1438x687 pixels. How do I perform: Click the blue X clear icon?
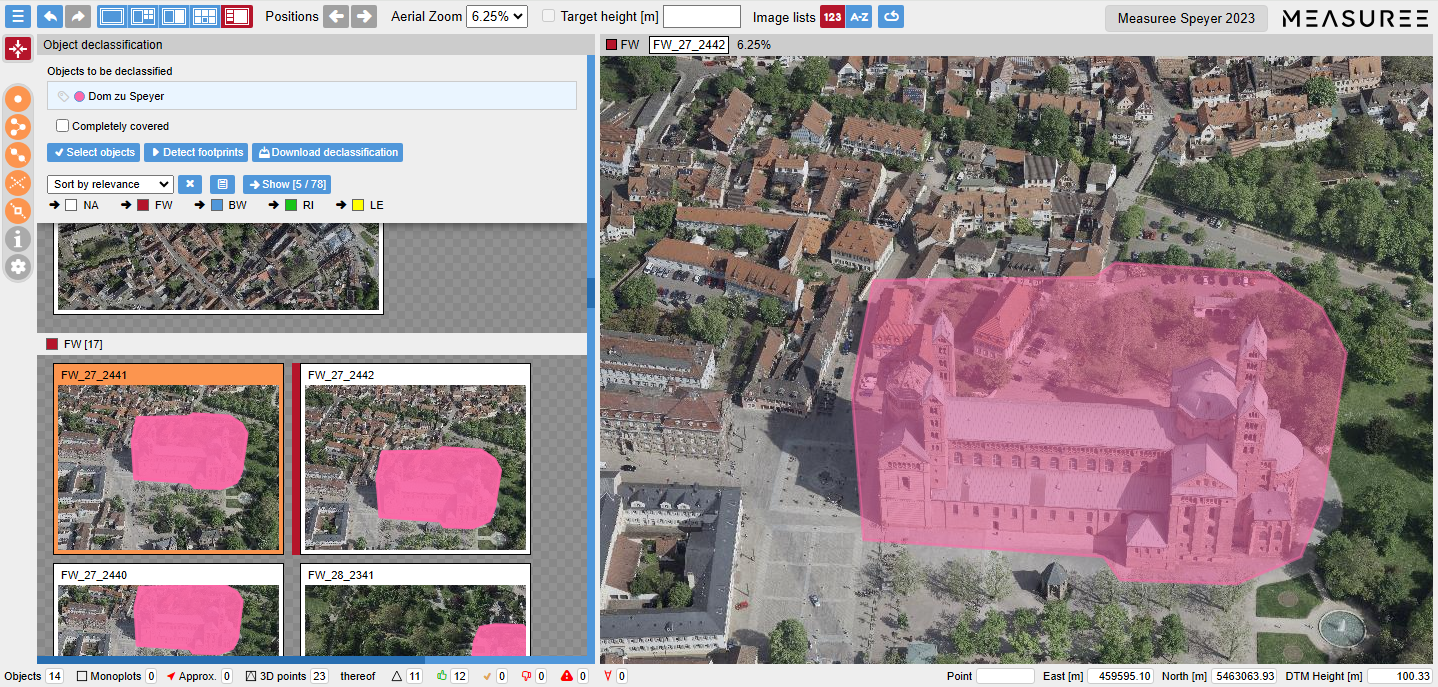pos(190,184)
